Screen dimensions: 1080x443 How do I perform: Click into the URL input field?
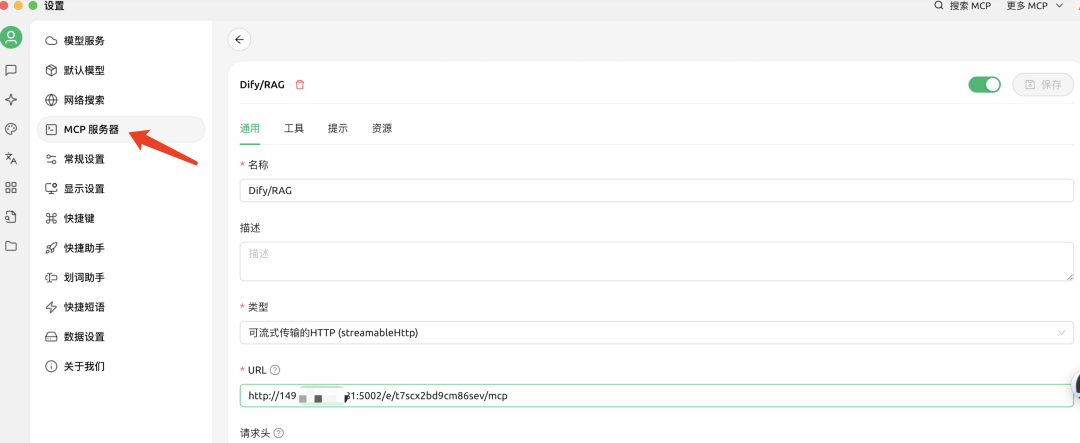[x=656, y=396]
